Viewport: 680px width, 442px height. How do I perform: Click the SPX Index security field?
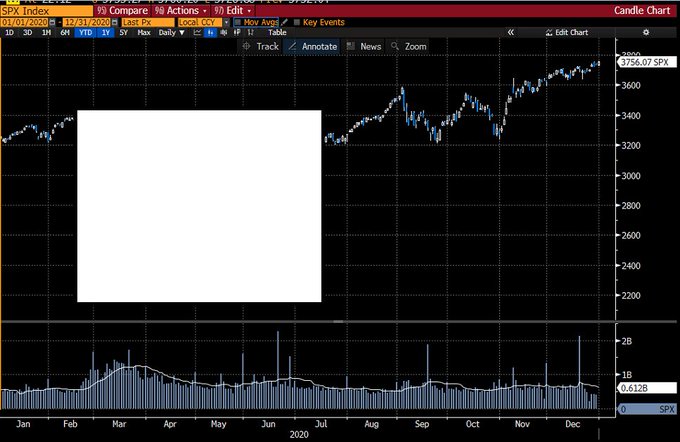[45, 10]
